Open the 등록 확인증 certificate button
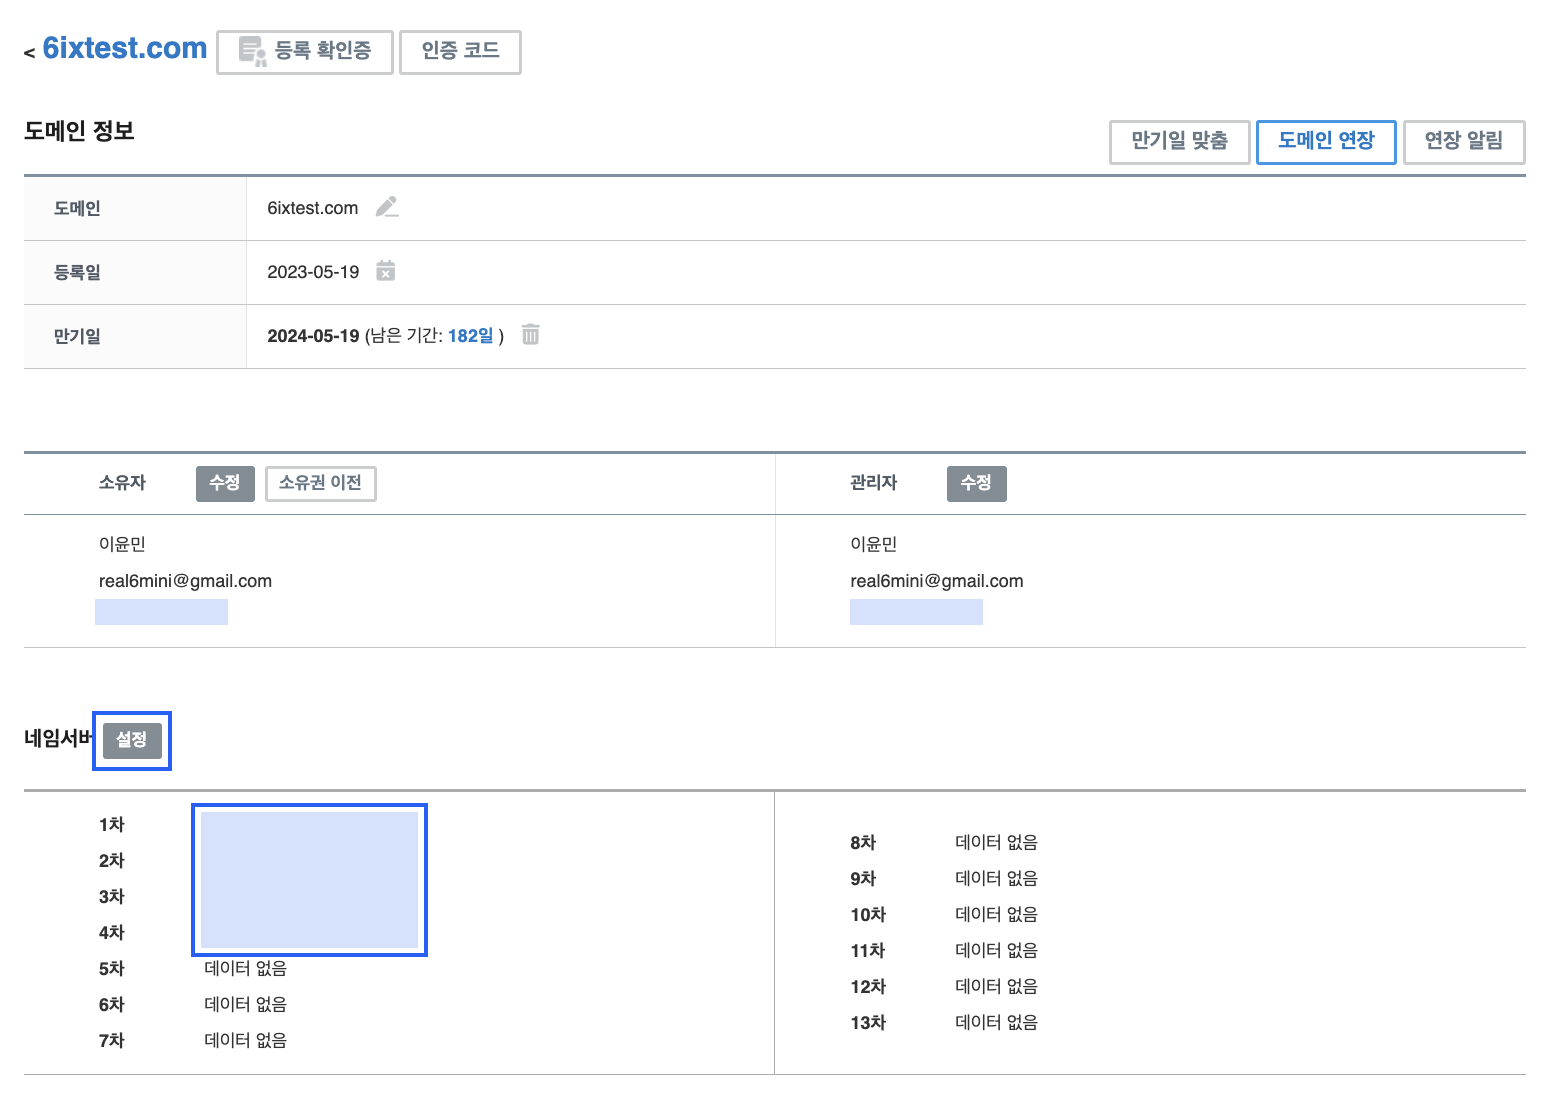The width and height of the screenshot is (1550, 1118). coord(305,51)
